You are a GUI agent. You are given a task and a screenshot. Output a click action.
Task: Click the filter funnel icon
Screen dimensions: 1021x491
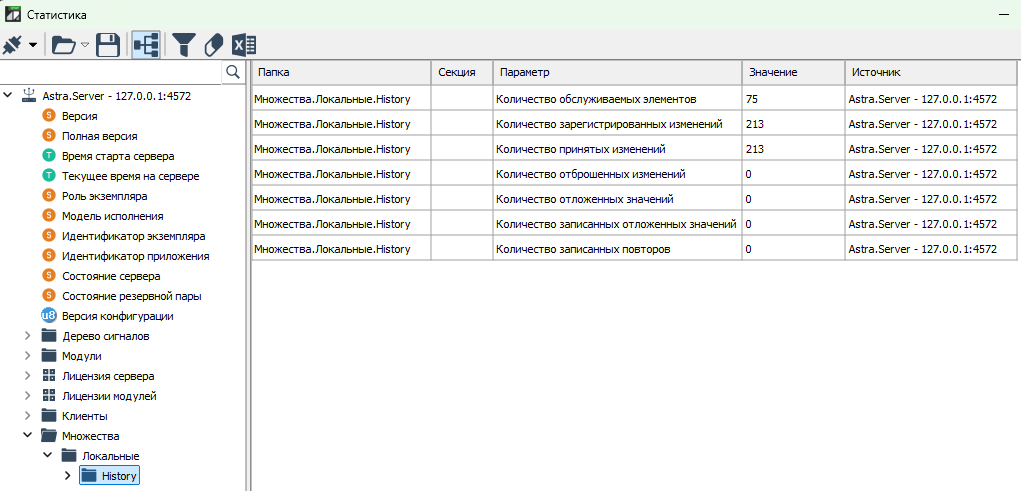tap(184, 44)
